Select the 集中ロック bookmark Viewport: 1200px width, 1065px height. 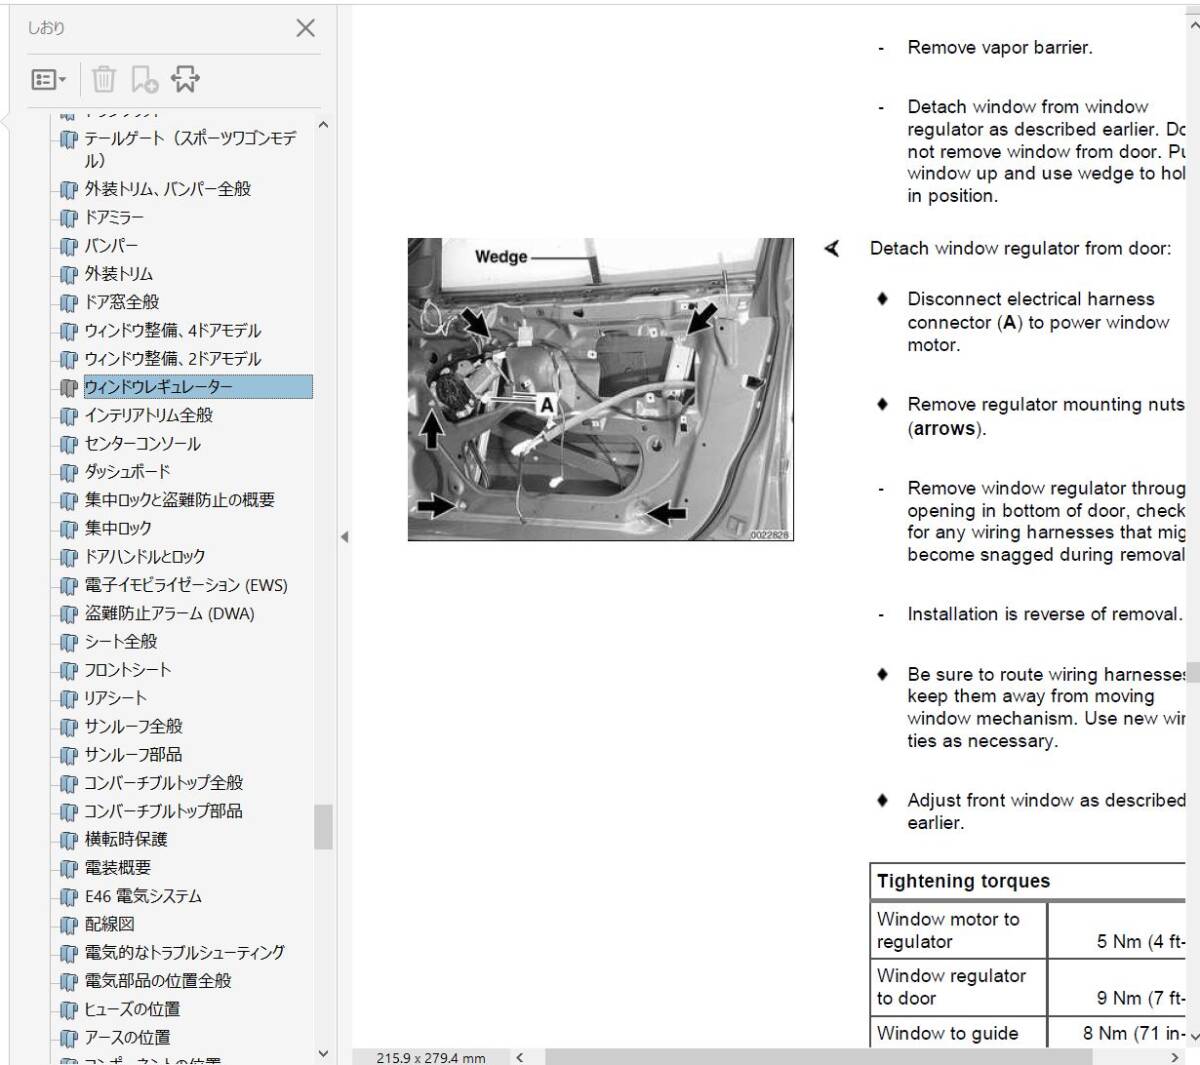point(118,528)
